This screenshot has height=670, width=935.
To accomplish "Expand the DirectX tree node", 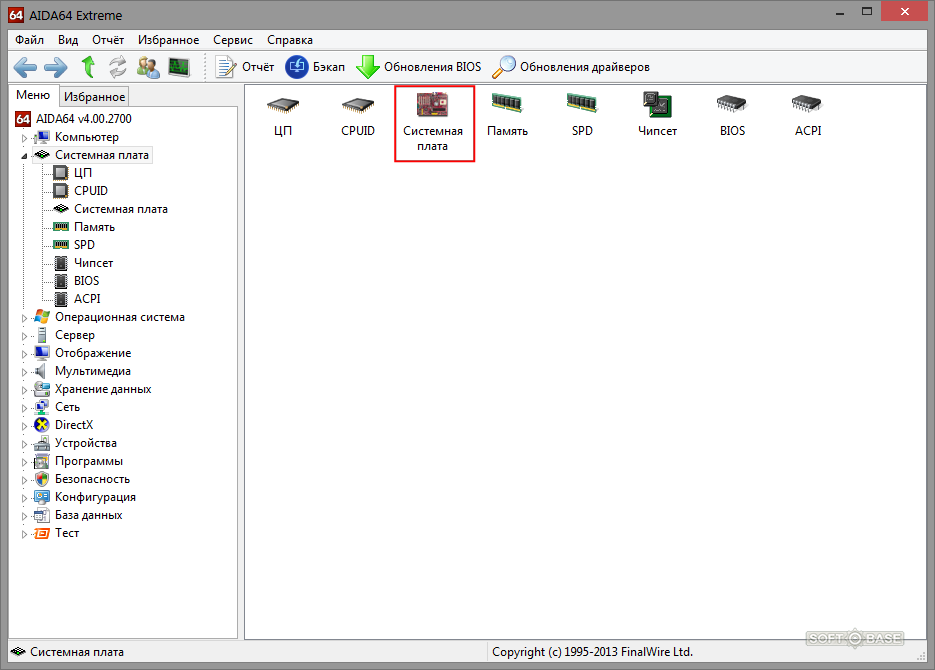I will click(x=24, y=426).
